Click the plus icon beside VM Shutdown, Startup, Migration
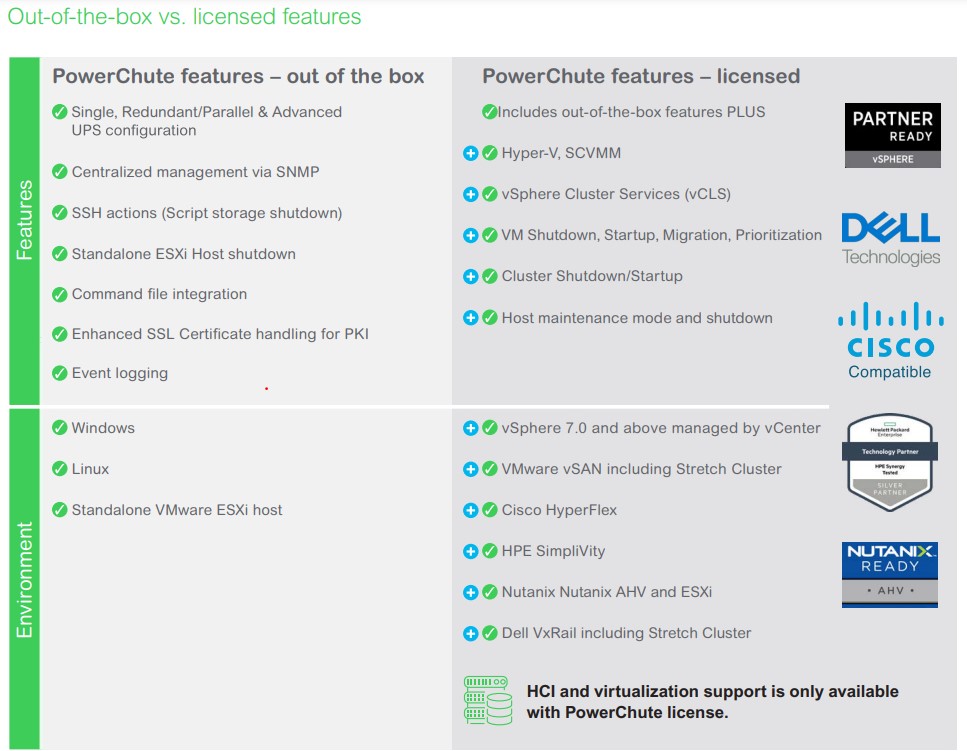 click(471, 236)
